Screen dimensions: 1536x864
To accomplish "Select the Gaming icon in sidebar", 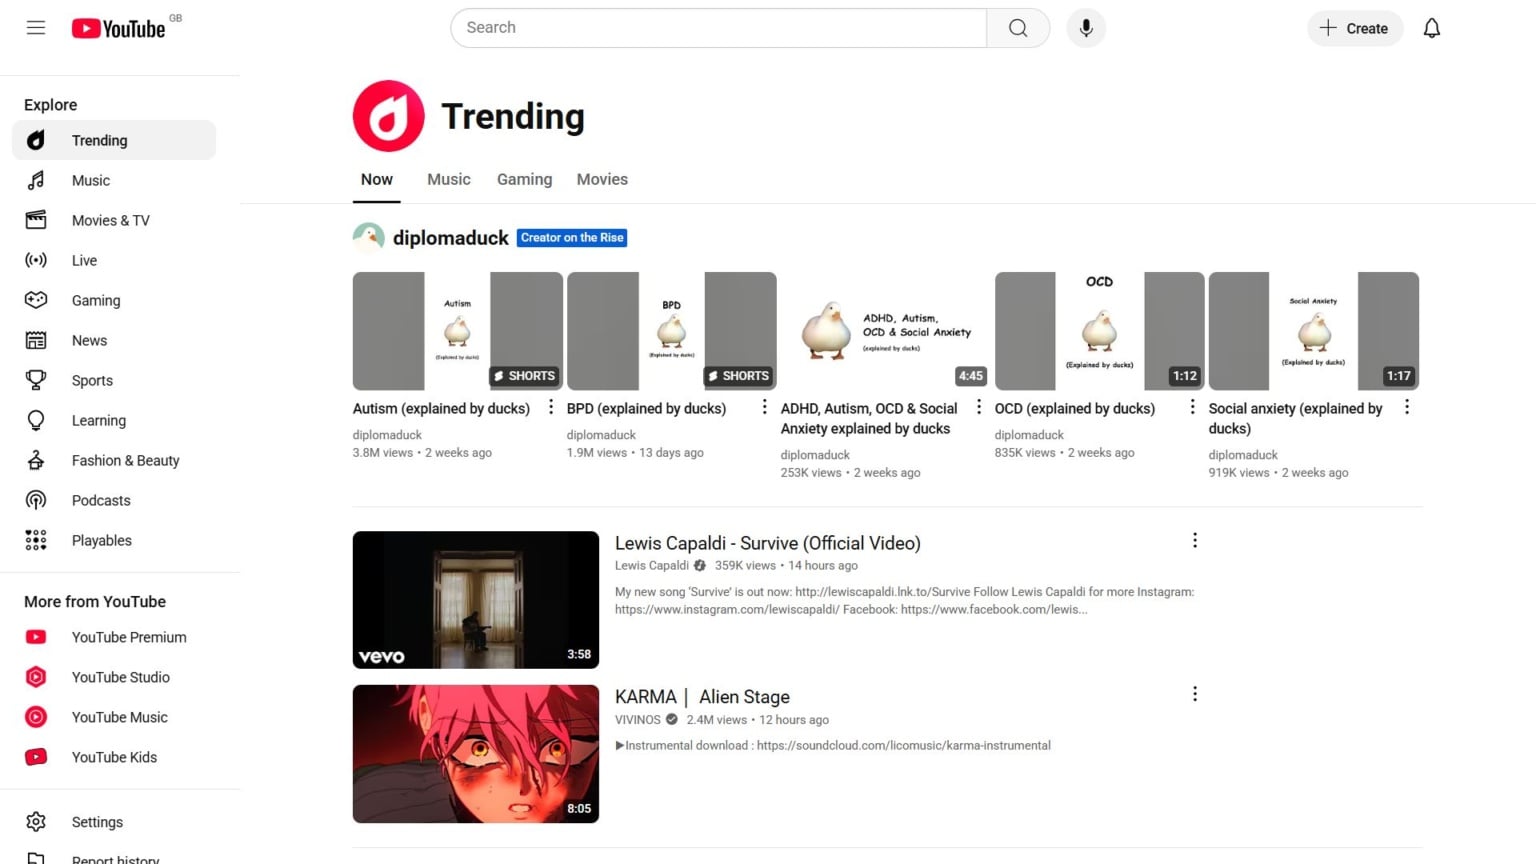I will click(36, 300).
